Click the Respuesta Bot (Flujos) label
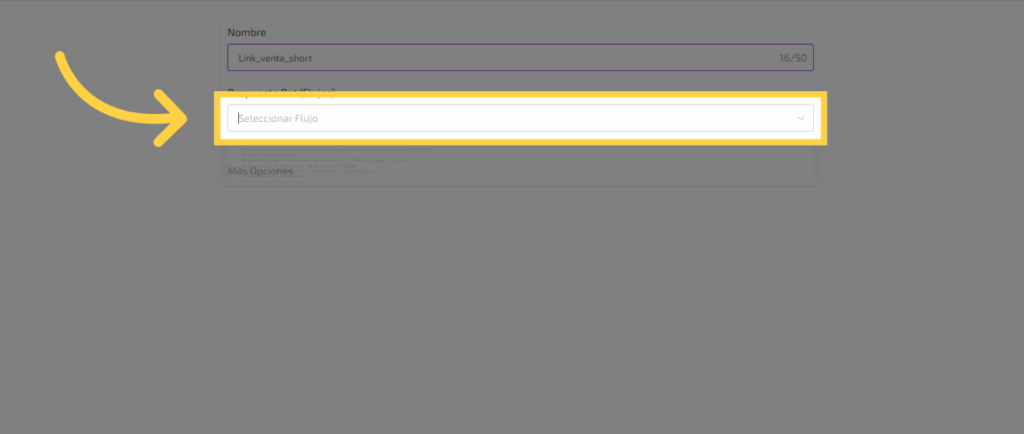This screenshot has width=1024, height=434. tap(280, 91)
